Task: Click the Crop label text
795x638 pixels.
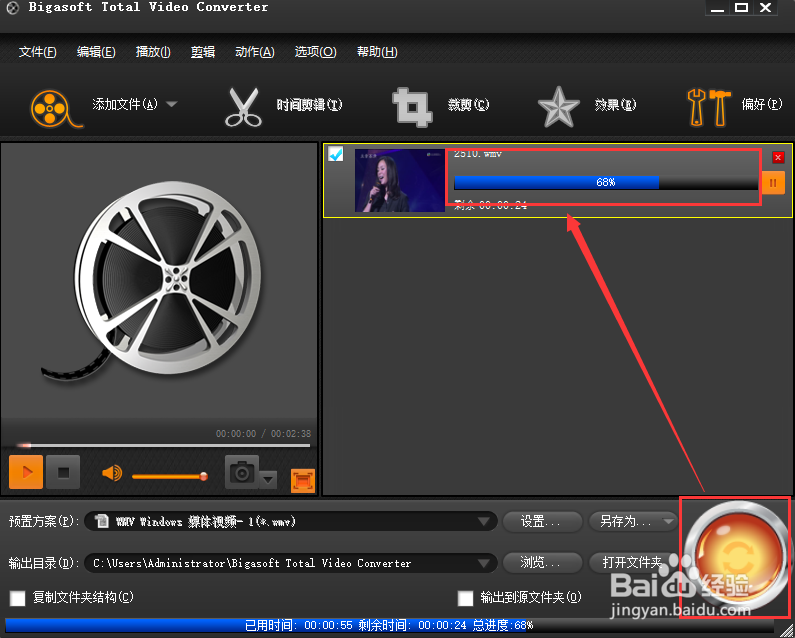Action: (468, 105)
